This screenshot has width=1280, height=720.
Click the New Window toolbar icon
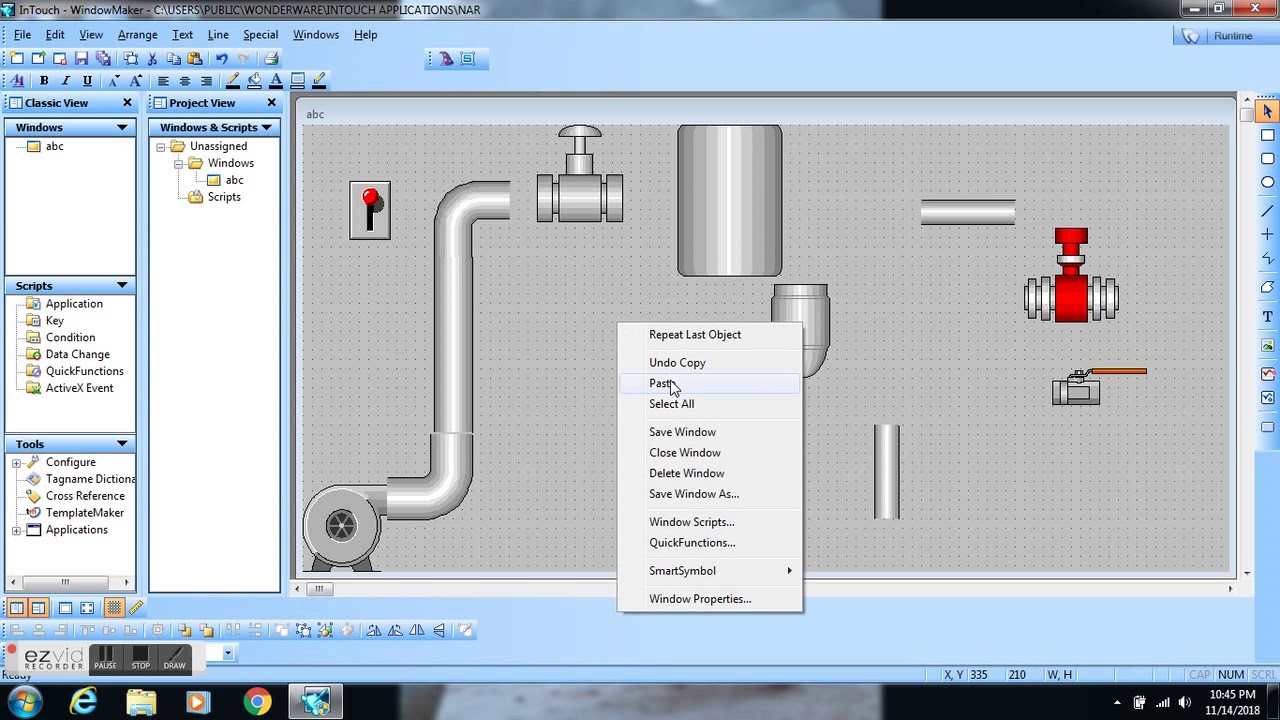pos(17,59)
